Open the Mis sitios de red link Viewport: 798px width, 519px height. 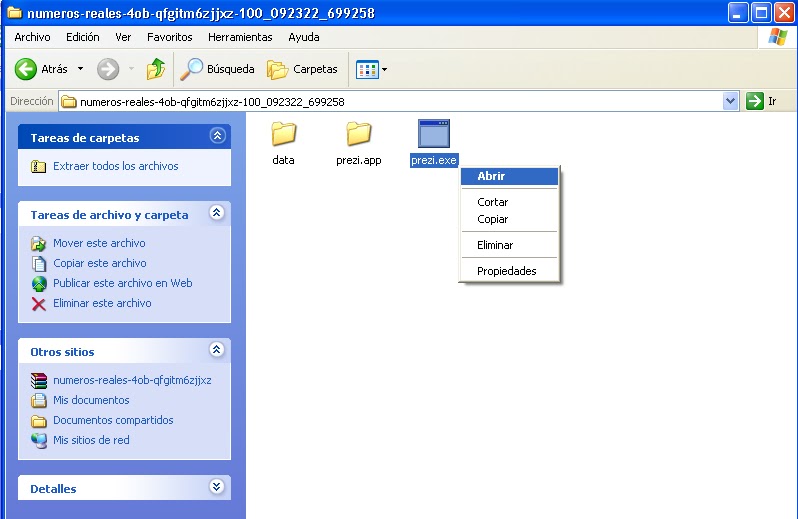point(91,440)
